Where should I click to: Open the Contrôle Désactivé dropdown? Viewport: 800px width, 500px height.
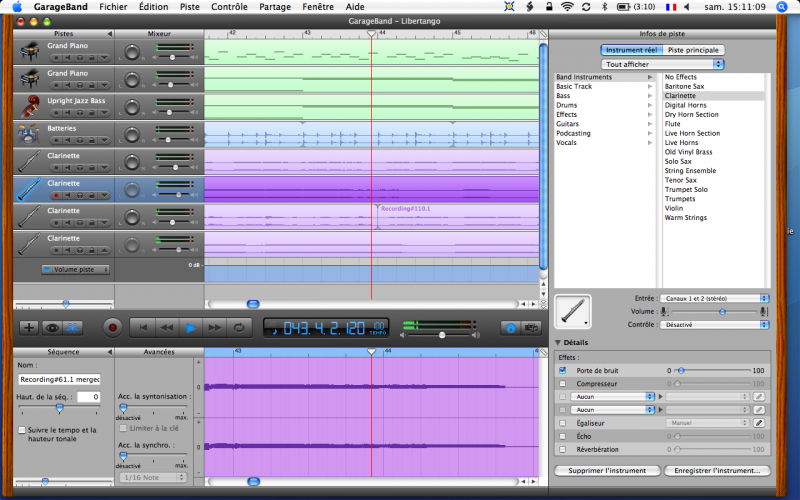click(x=714, y=324)
